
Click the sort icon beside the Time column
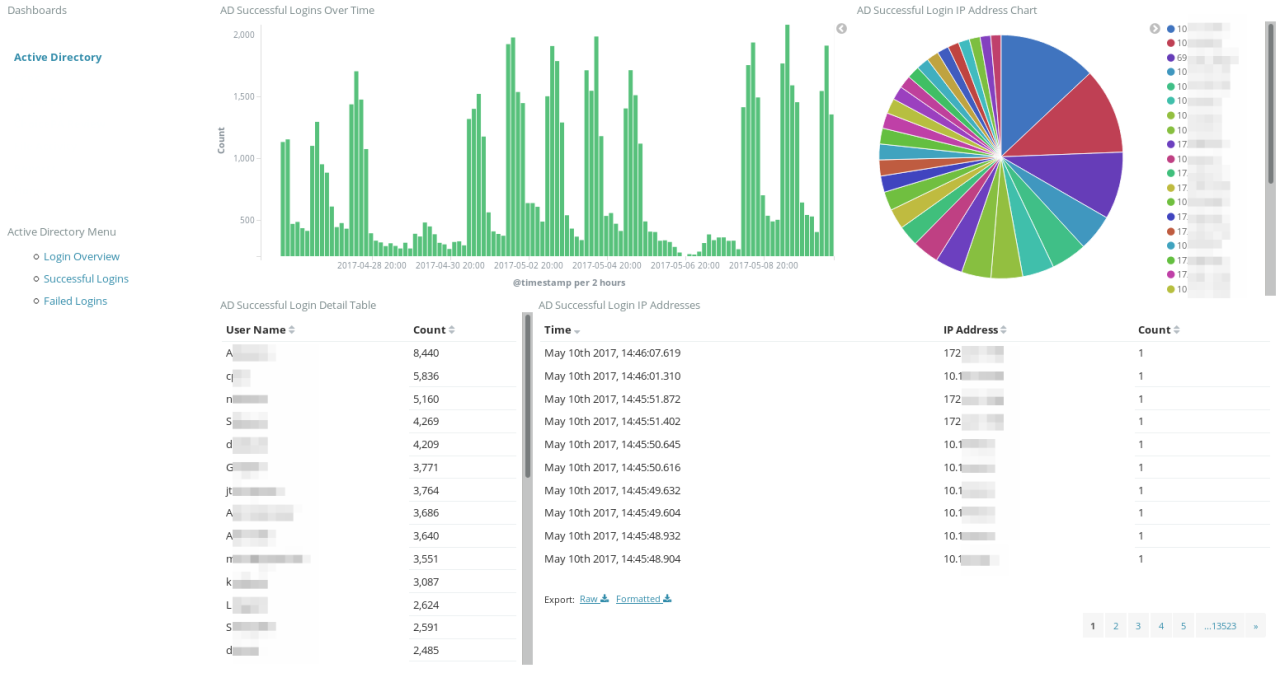point(576,330)
